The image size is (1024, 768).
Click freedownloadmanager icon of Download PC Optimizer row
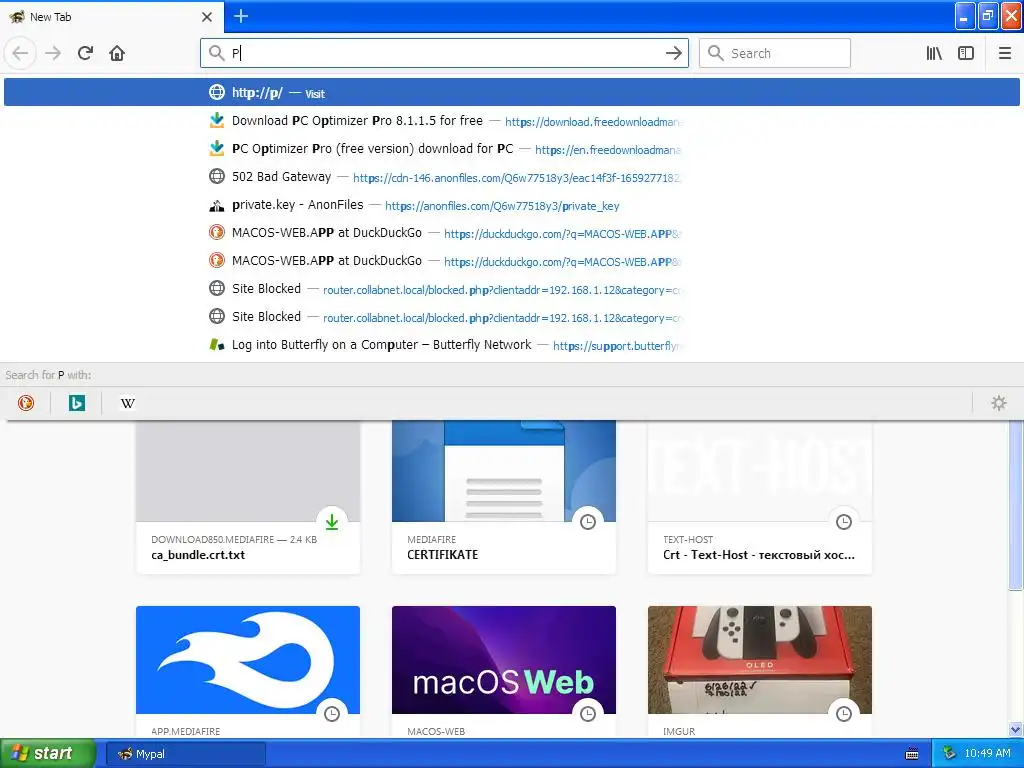pos(217,121)
